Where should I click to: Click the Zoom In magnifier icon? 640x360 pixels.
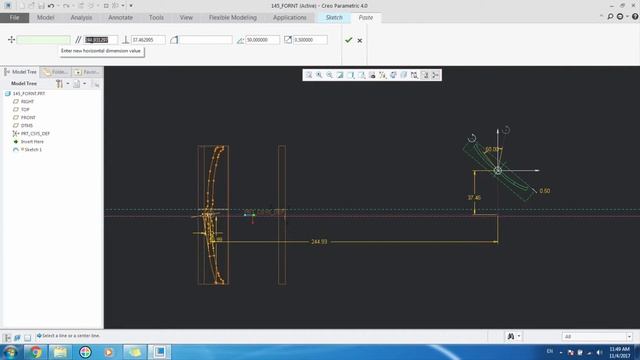(x=319, y=75)
